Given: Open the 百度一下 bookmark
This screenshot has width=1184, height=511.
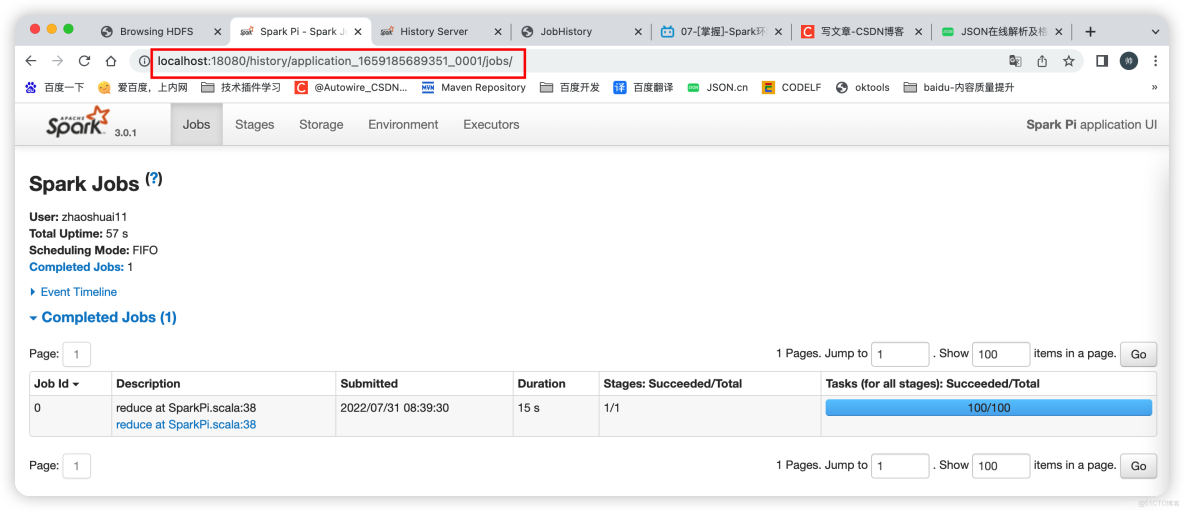Looking at the screenshot, I should tap(54, 88).
